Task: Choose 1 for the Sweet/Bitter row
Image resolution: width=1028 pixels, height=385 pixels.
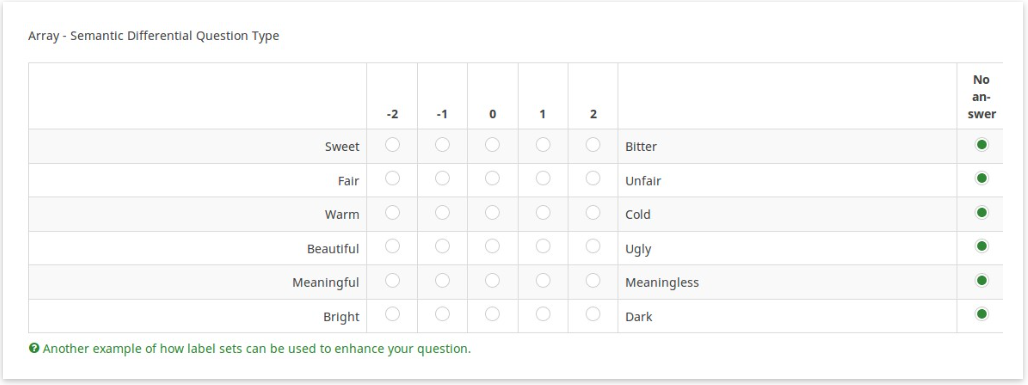Action: point(543,144)
